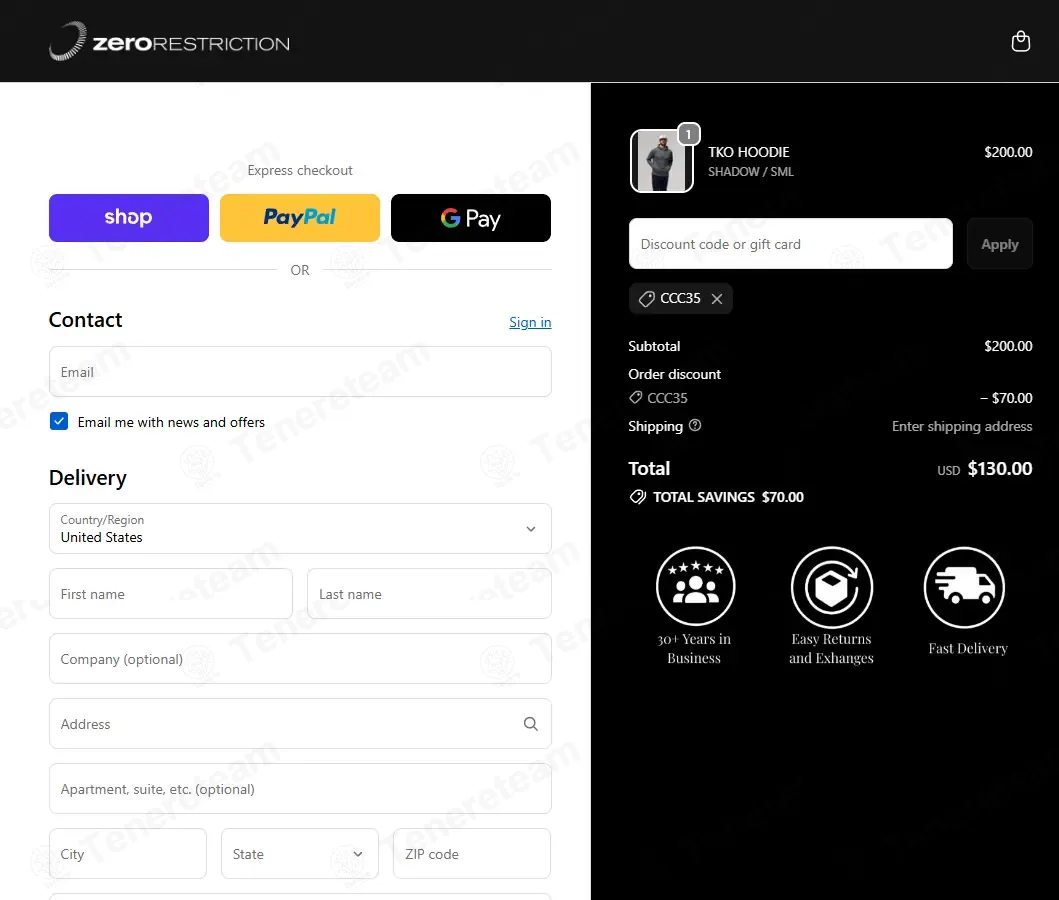Choose PayPal express checkout

300,217
